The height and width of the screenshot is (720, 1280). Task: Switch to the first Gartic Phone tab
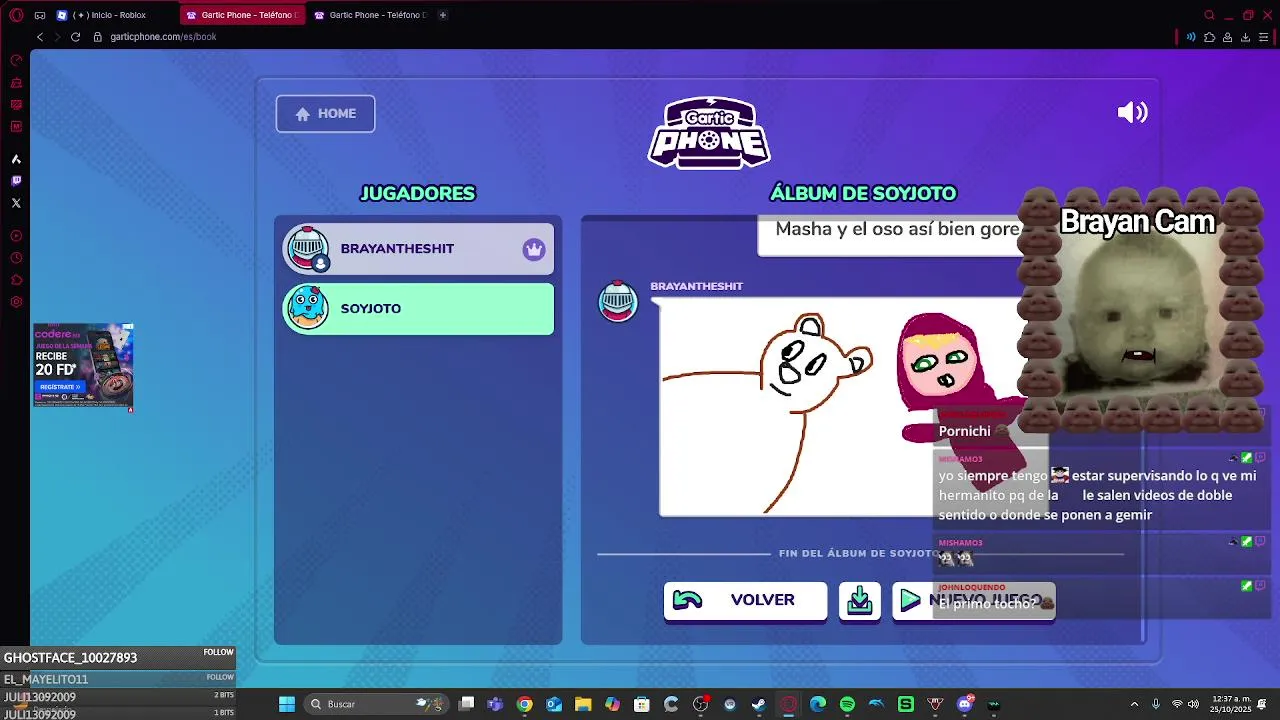click(243, 15)
